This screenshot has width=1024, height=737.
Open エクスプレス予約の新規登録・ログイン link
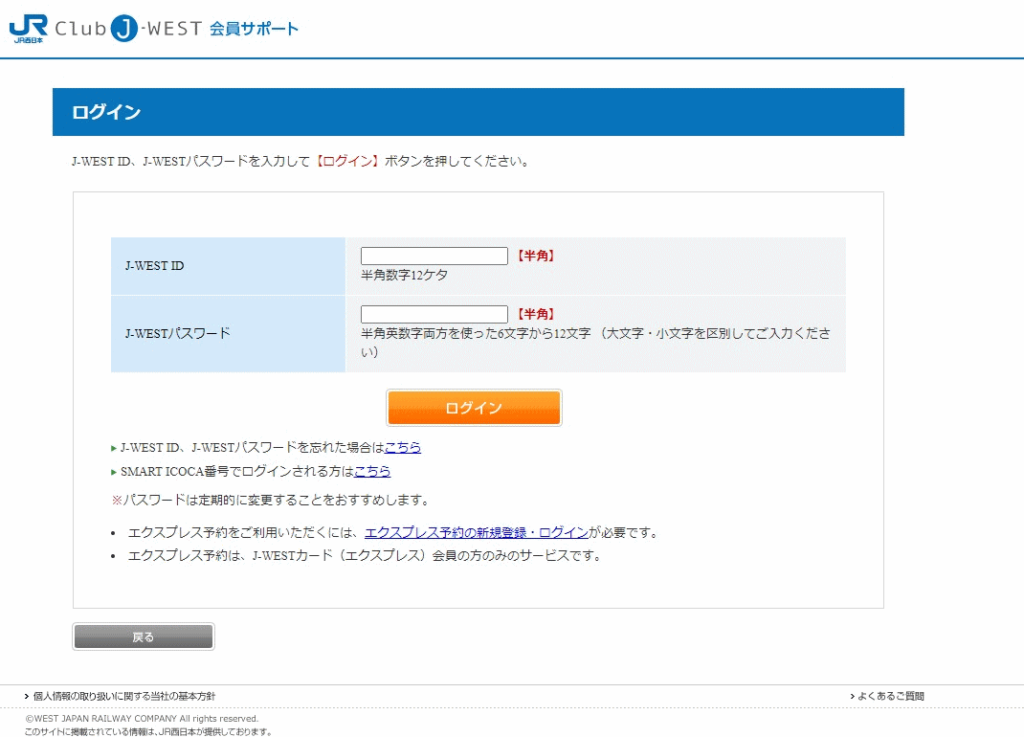(476, 533)
